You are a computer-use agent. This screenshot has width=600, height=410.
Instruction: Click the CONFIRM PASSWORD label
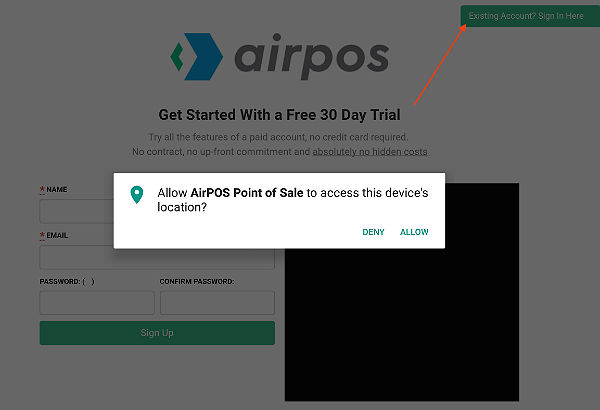click(197, 281)
